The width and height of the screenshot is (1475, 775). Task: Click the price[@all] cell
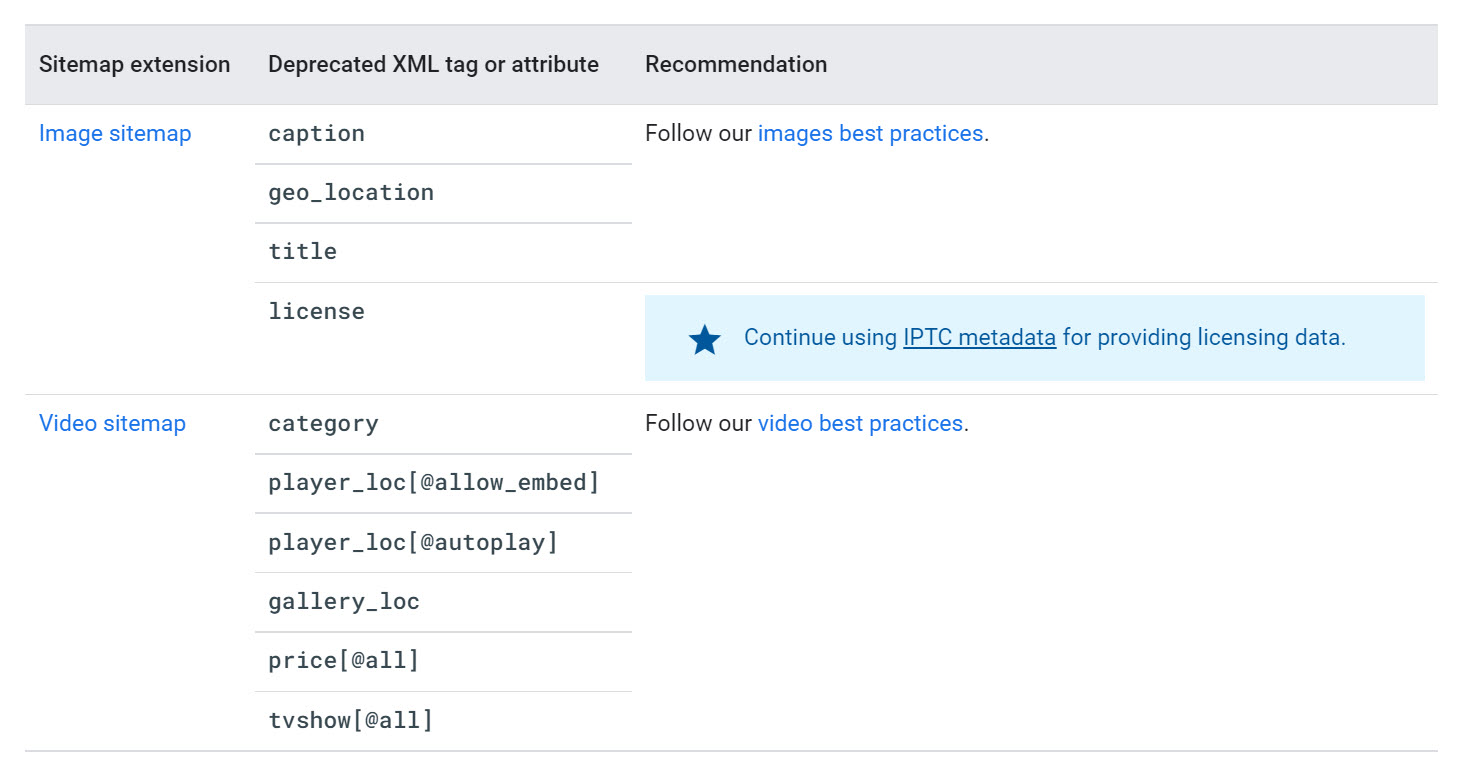pyautogui.click(x=344, y=661)
